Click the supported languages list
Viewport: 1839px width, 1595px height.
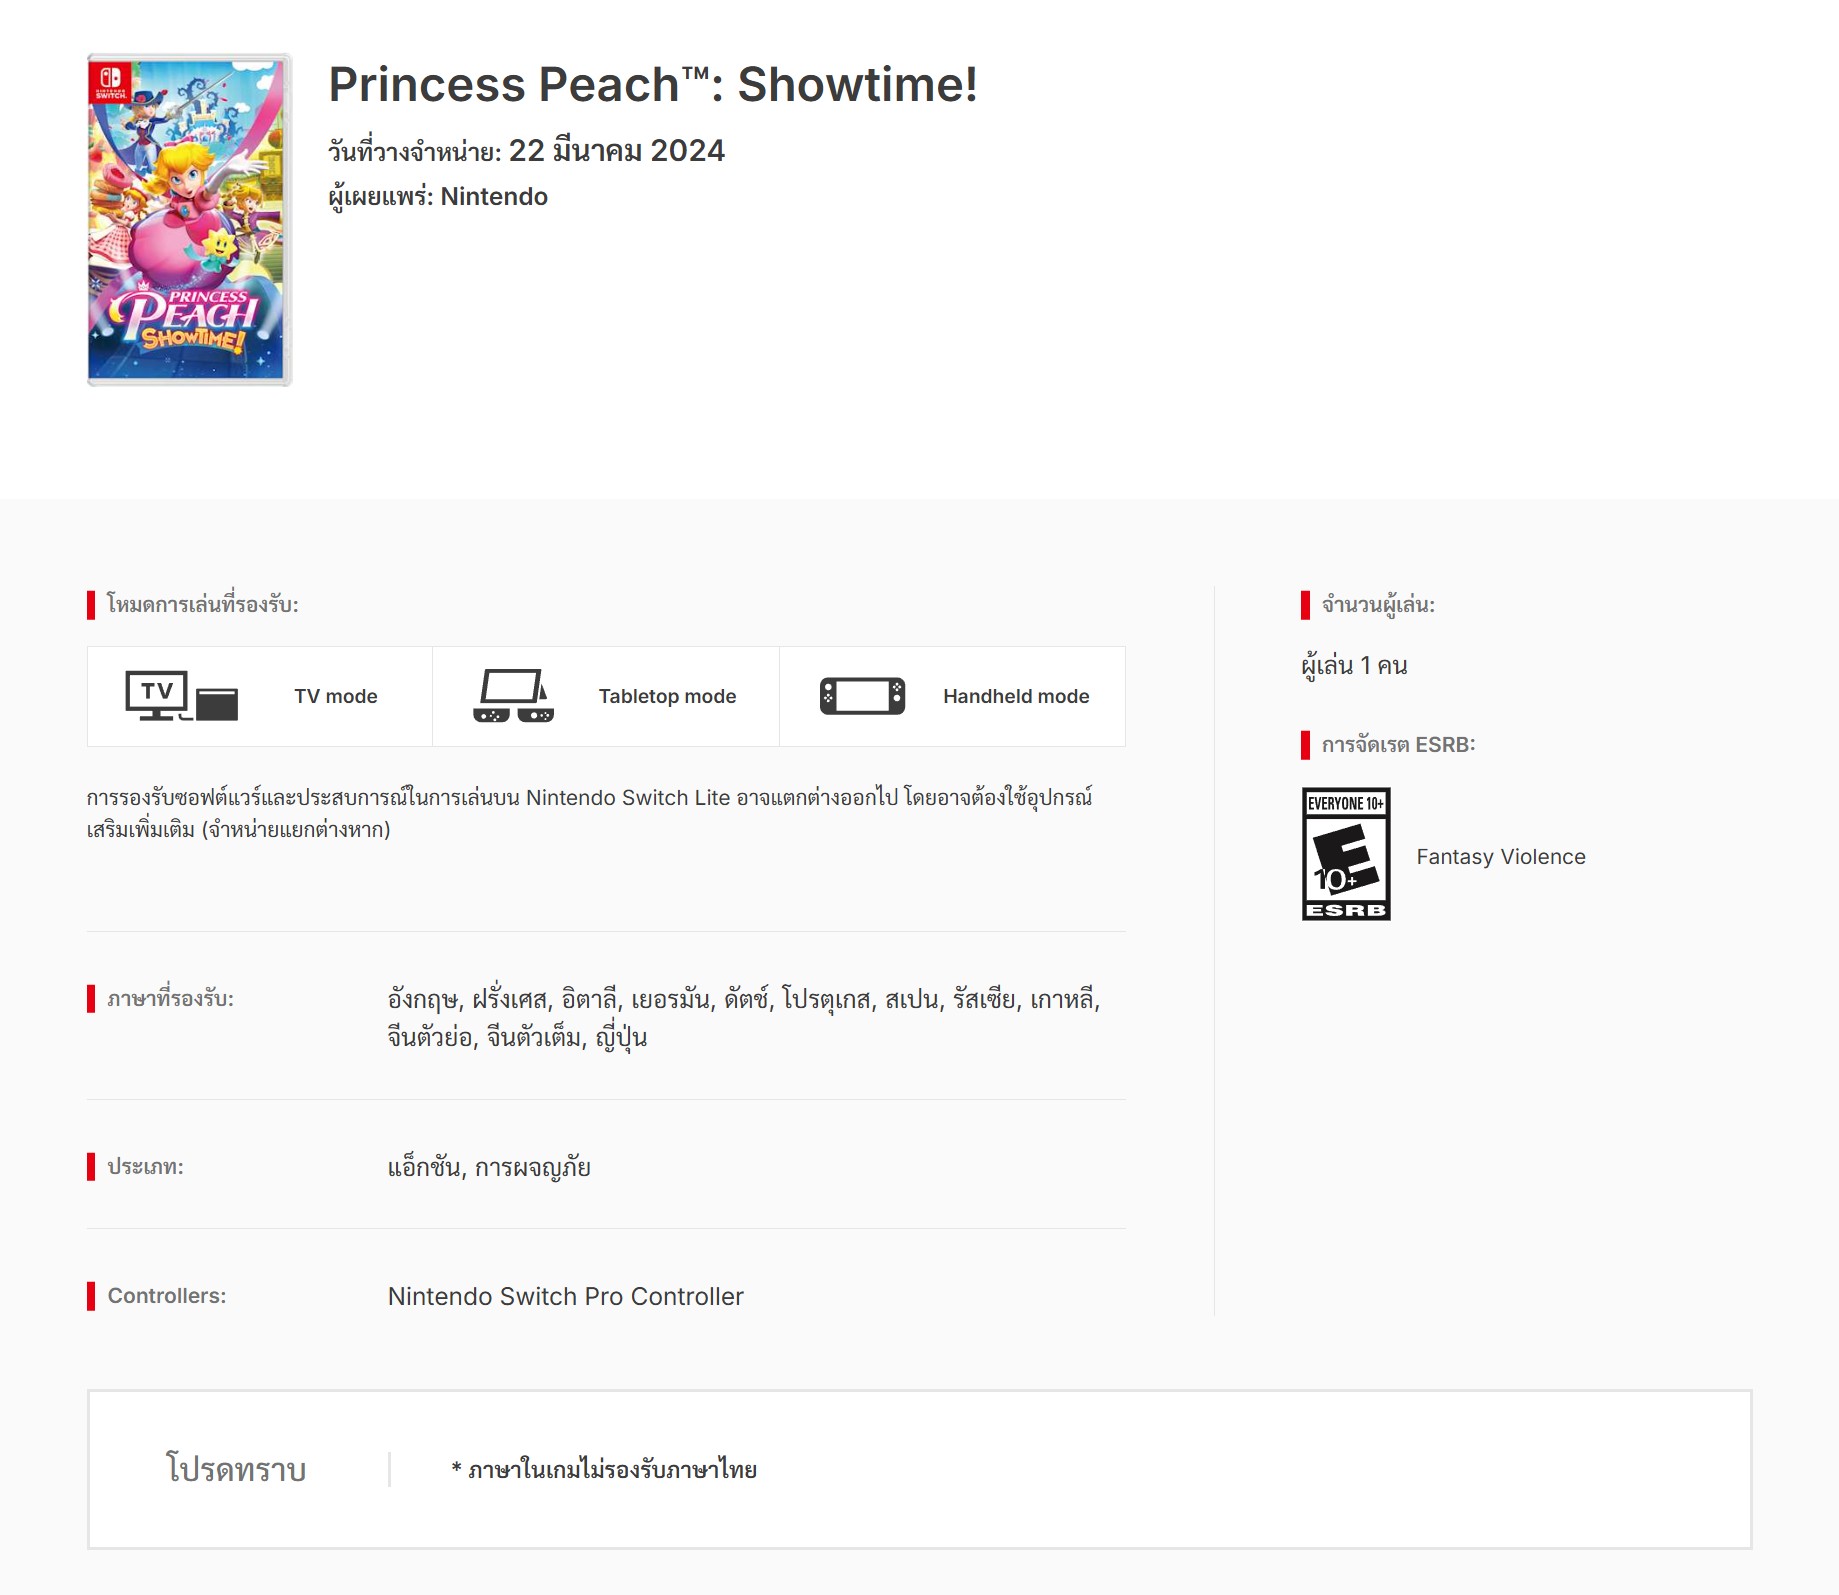[743, 1018]
